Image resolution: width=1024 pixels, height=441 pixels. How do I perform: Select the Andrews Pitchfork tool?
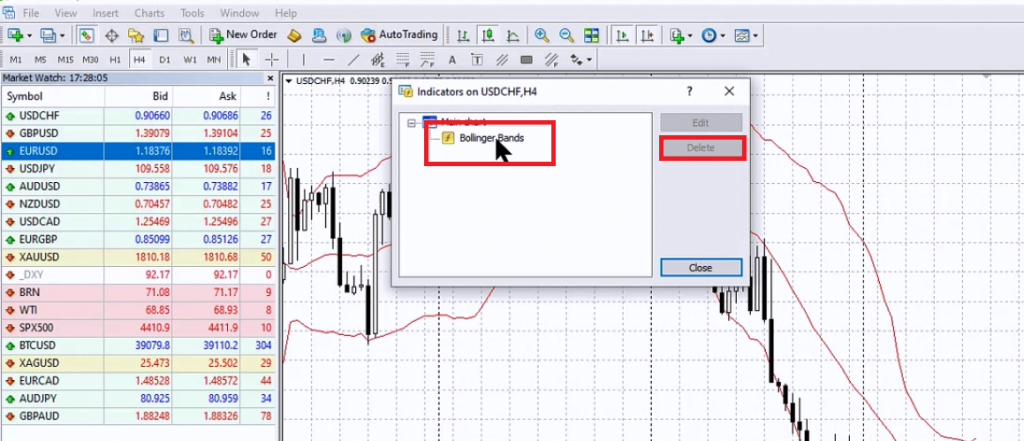tap(502, 60)
